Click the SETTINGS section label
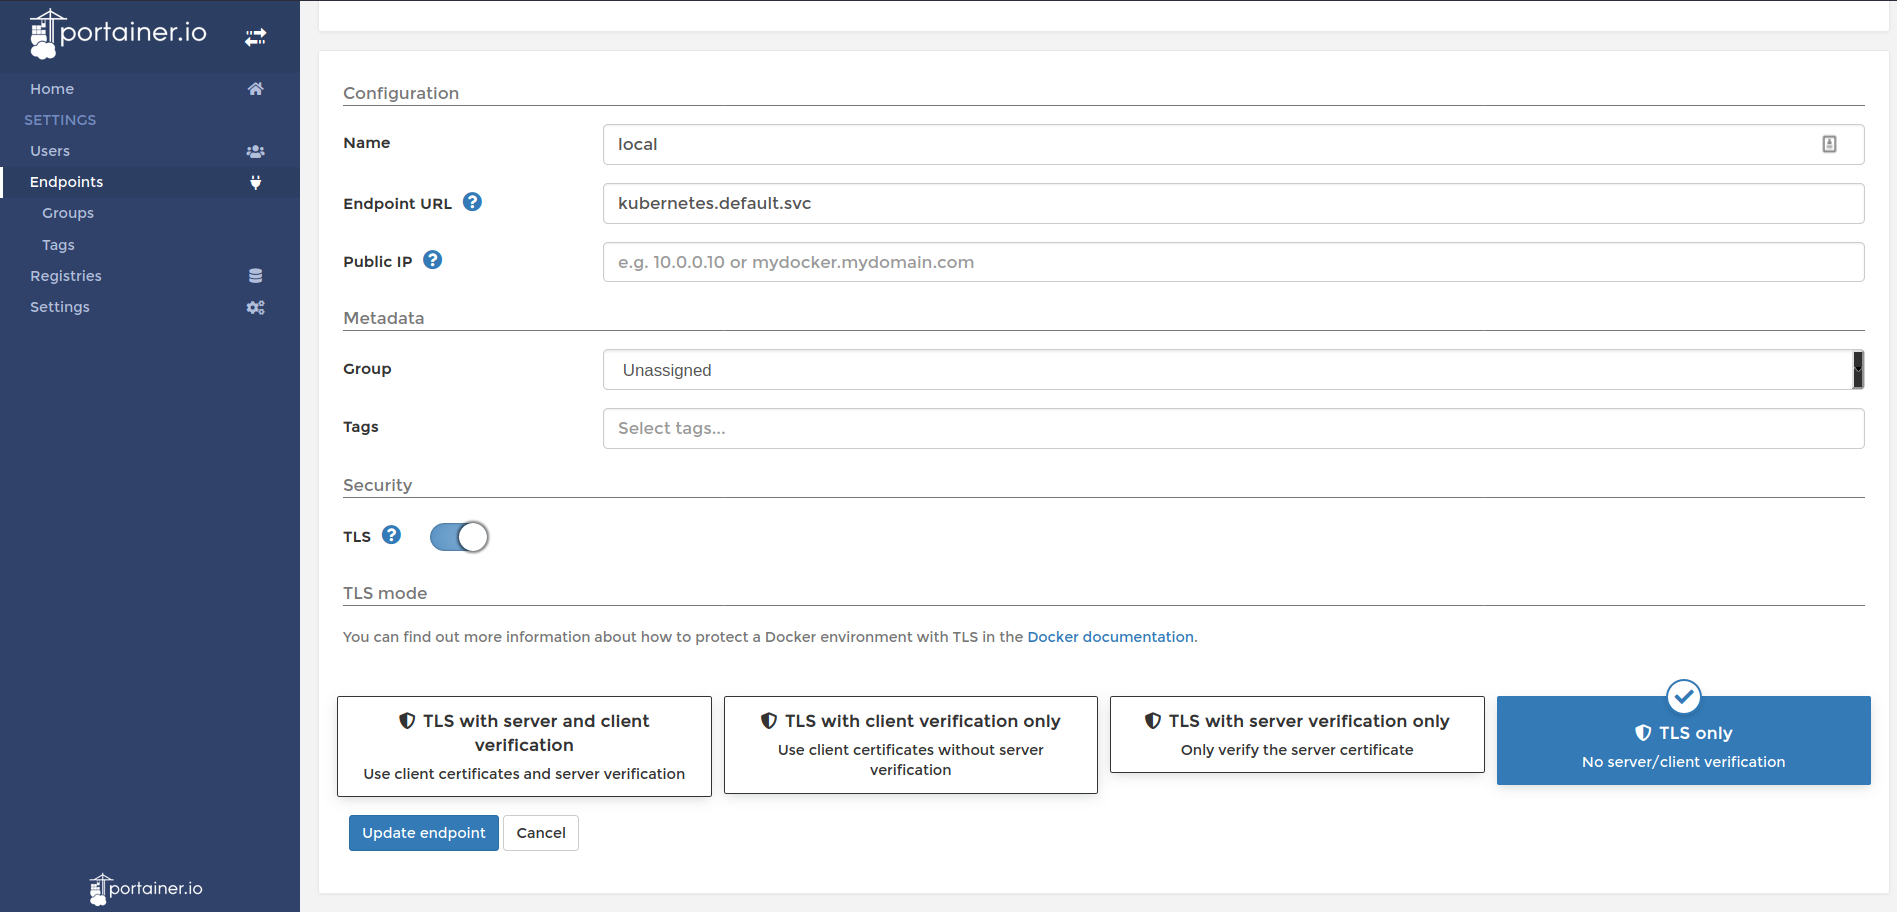1897x912 pixels. click(x=60, y=120)
